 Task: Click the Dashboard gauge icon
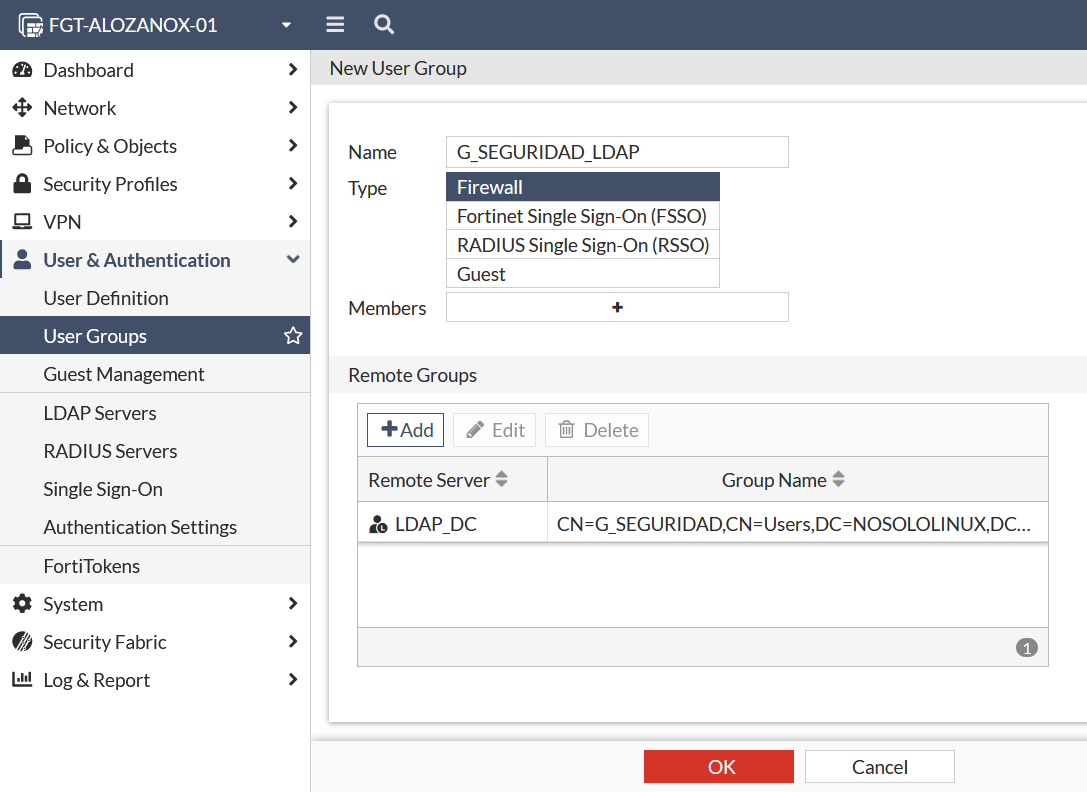pos(22,70)
